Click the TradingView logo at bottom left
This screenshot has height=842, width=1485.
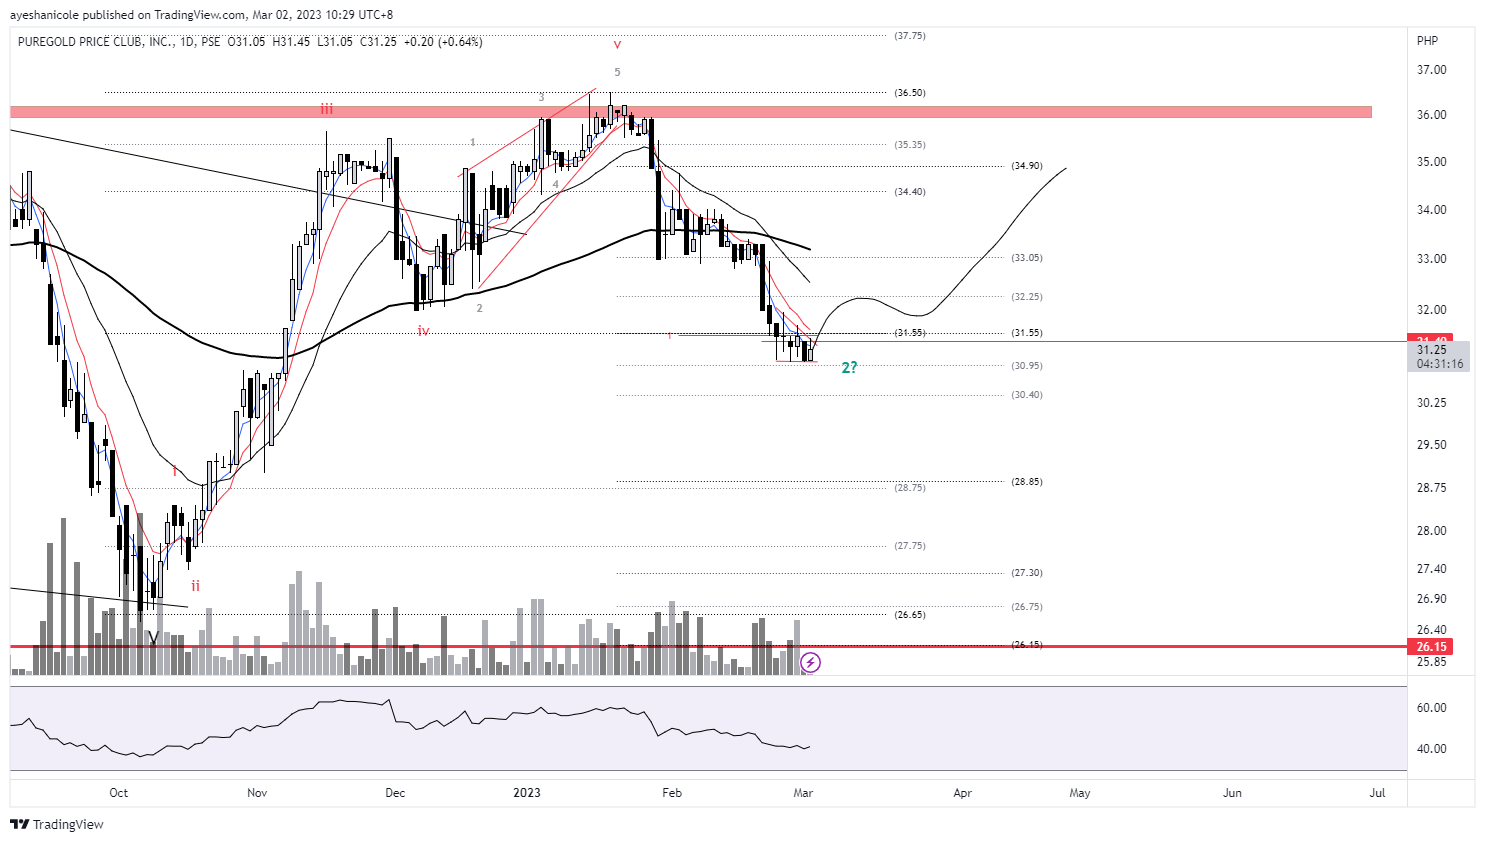[x=57, y=824]
